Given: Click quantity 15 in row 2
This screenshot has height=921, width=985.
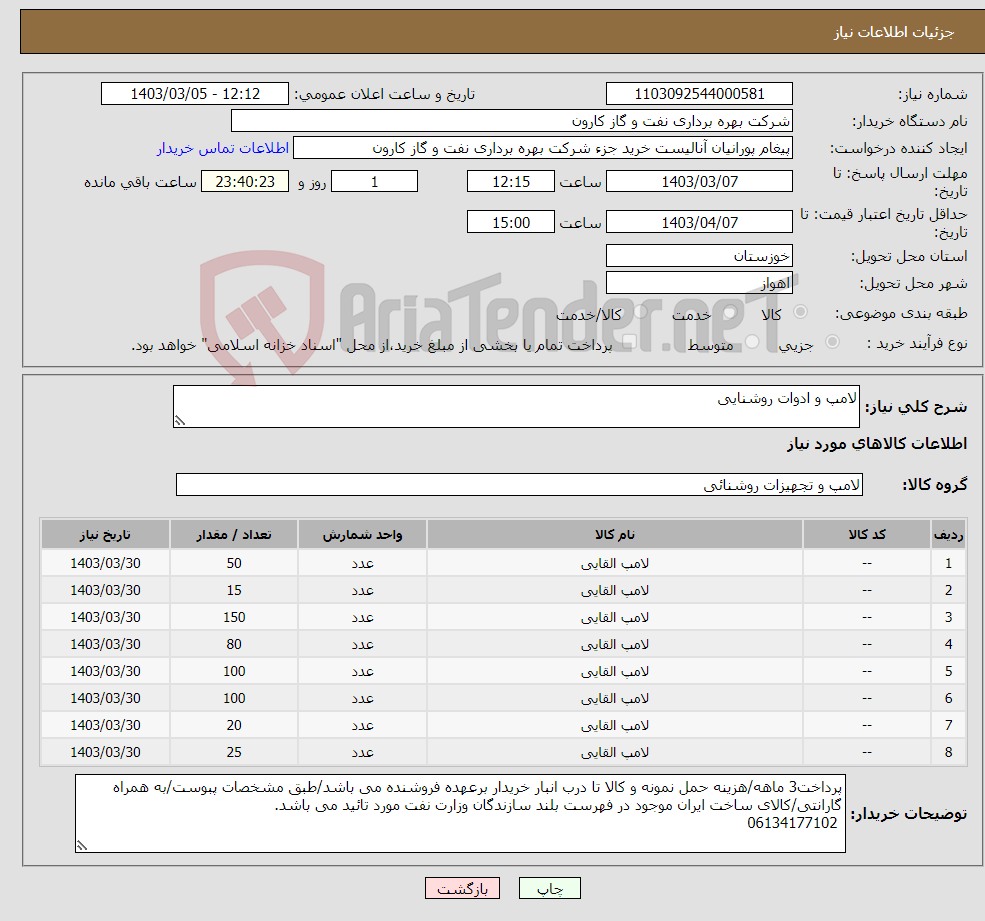Looking at the screenshot, I should (234, 590).
